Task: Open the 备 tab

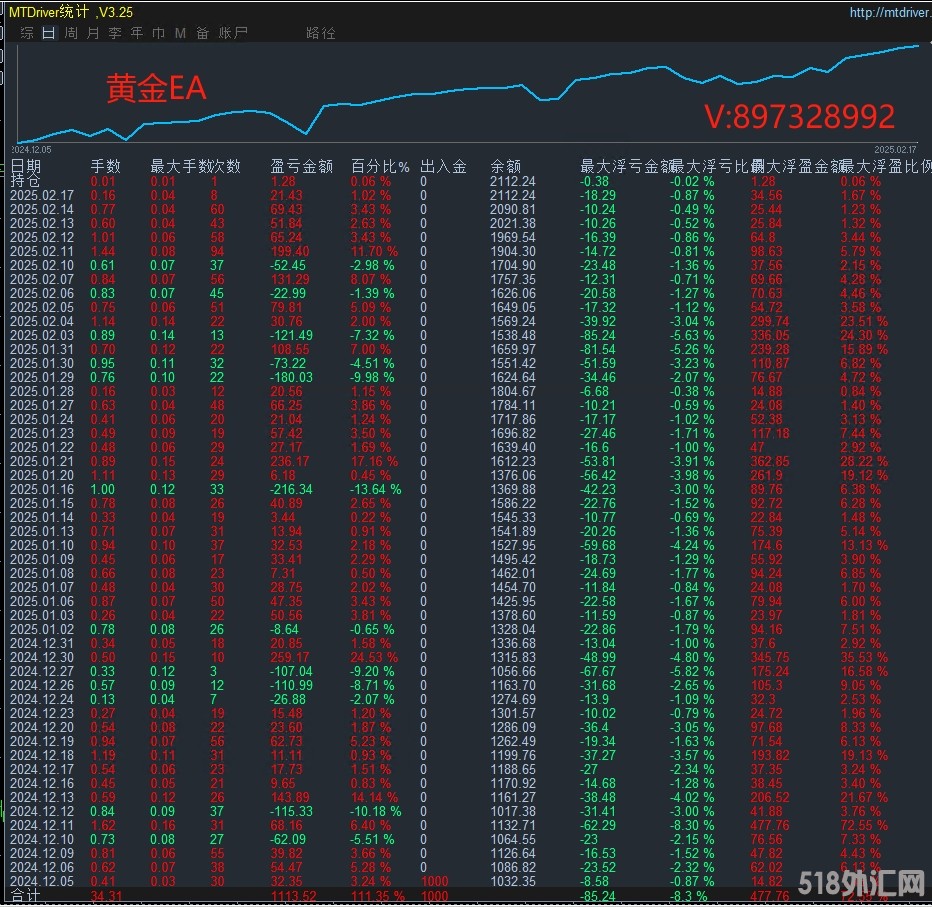Action: pos(202,33)
